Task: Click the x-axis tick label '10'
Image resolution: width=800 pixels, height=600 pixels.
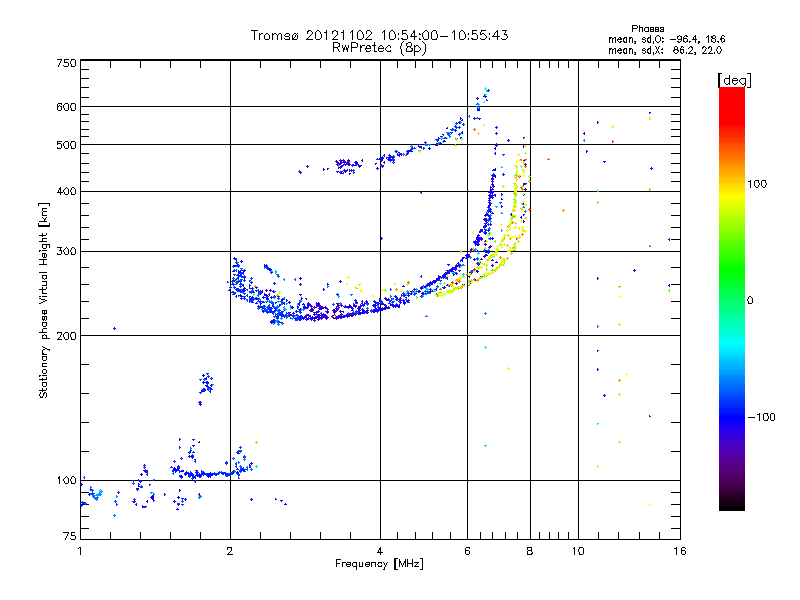Action: coord(578,551)
